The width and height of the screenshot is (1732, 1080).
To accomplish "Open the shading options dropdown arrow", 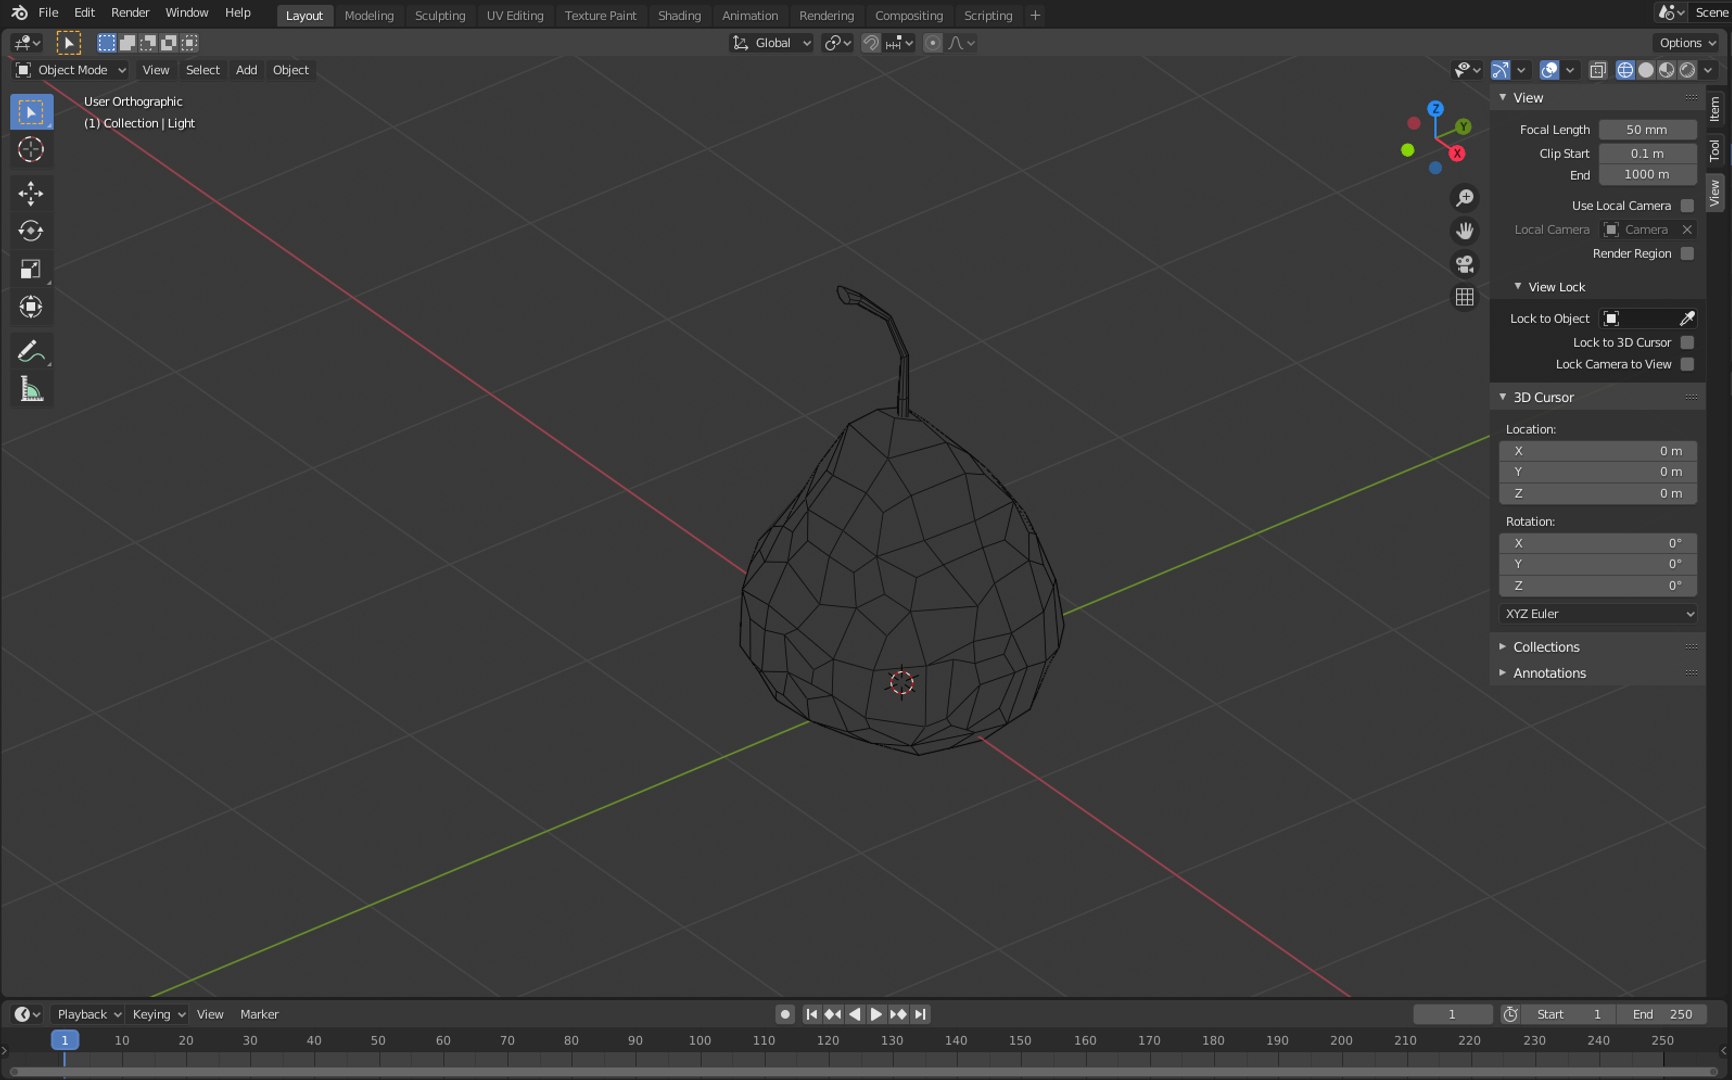I will pyautogui.click(x=1709, y=70).
